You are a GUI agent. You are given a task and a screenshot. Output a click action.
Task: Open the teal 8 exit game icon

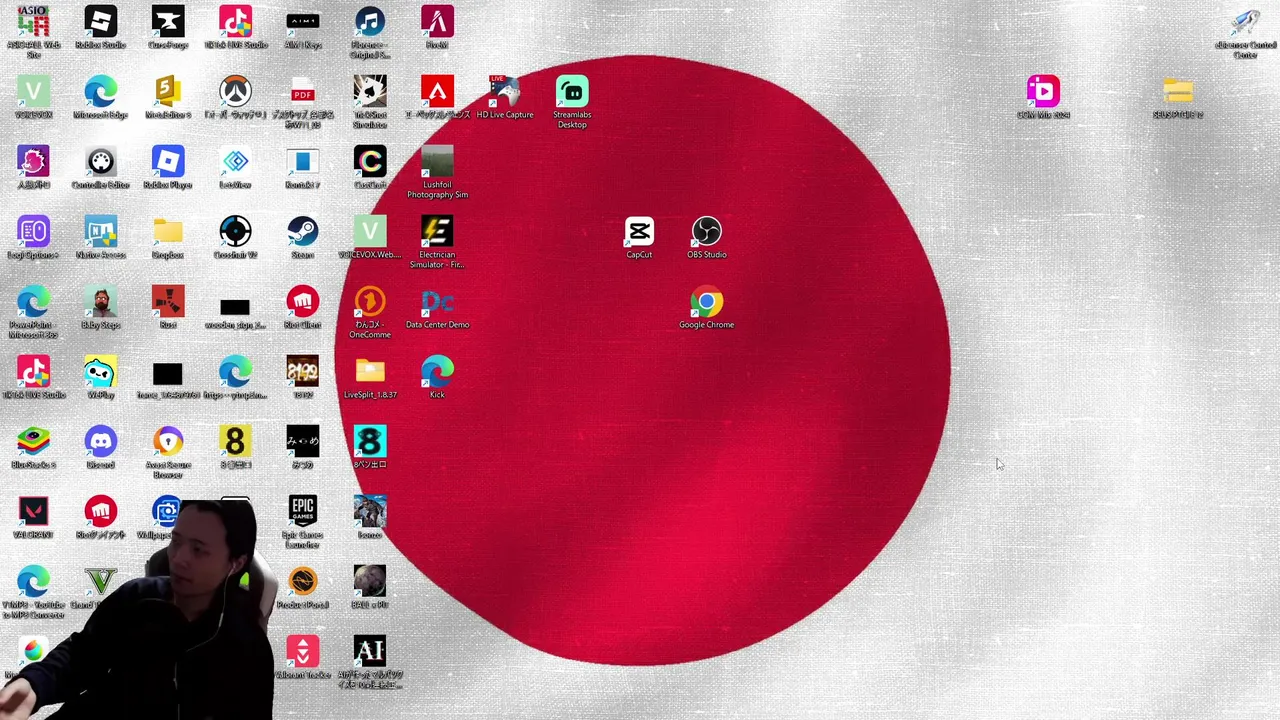pos(370,442)
